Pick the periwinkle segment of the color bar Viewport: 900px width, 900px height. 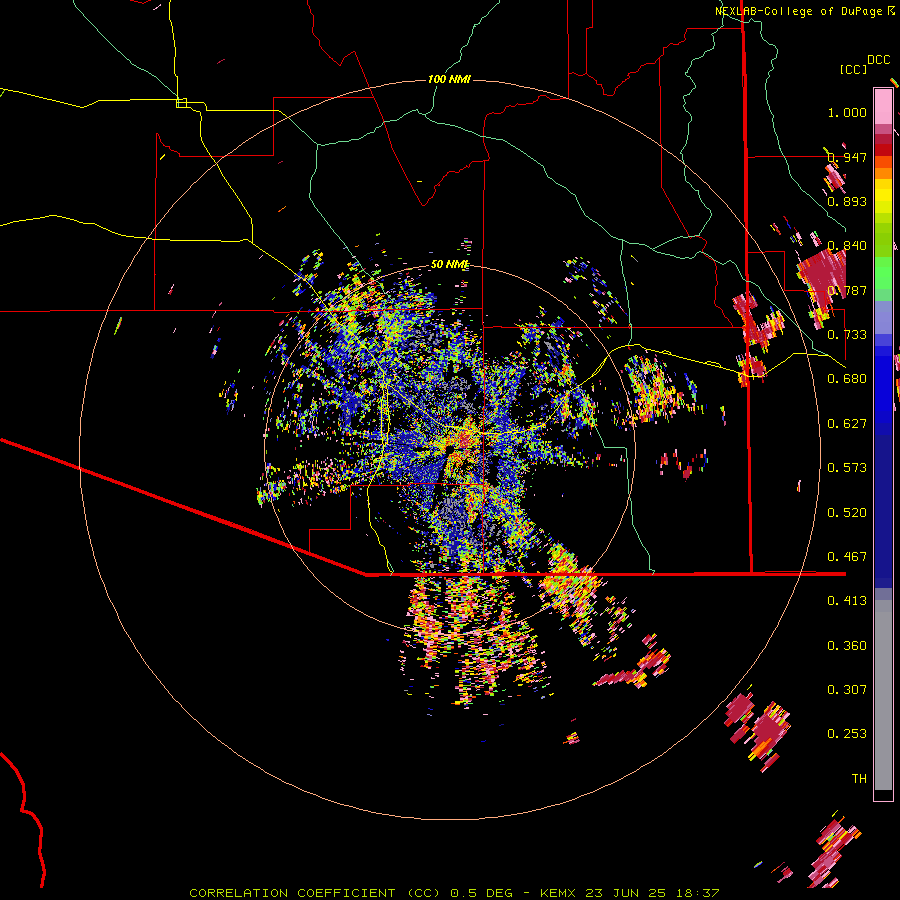(883, 319)
